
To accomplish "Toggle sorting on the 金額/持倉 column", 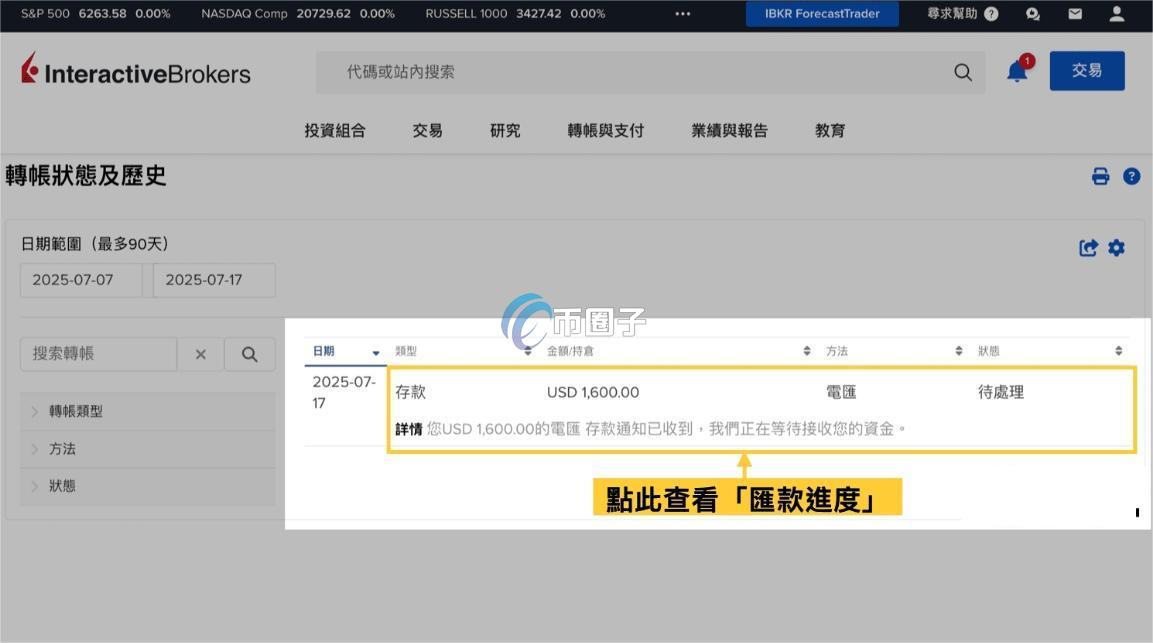I will point(806,350).
